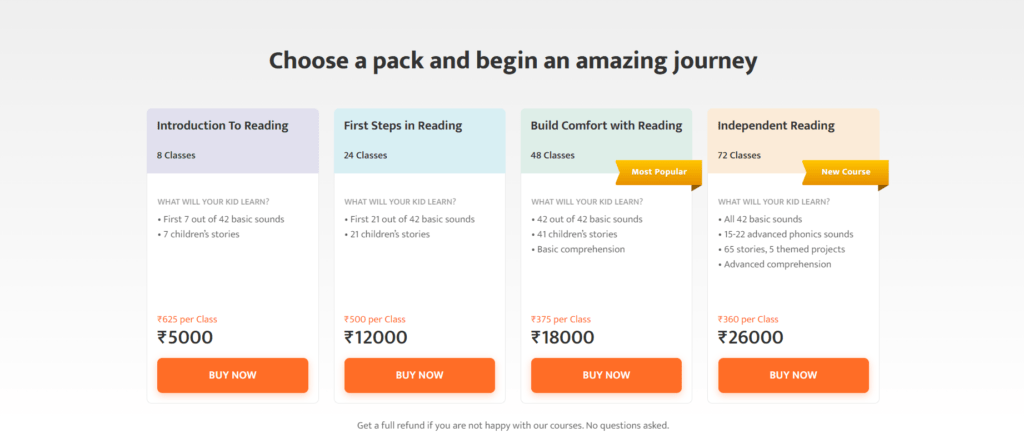Screen dimensions: 1024x438
Task: Click the full refund notice text
Action: [x=513, y=426]
